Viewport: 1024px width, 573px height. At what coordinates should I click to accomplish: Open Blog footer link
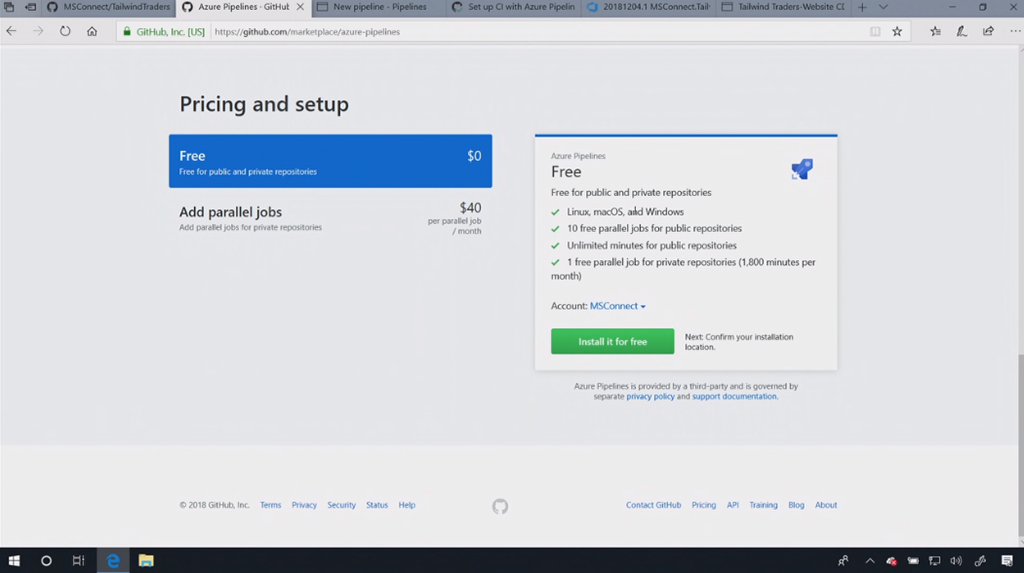[796, 505]
